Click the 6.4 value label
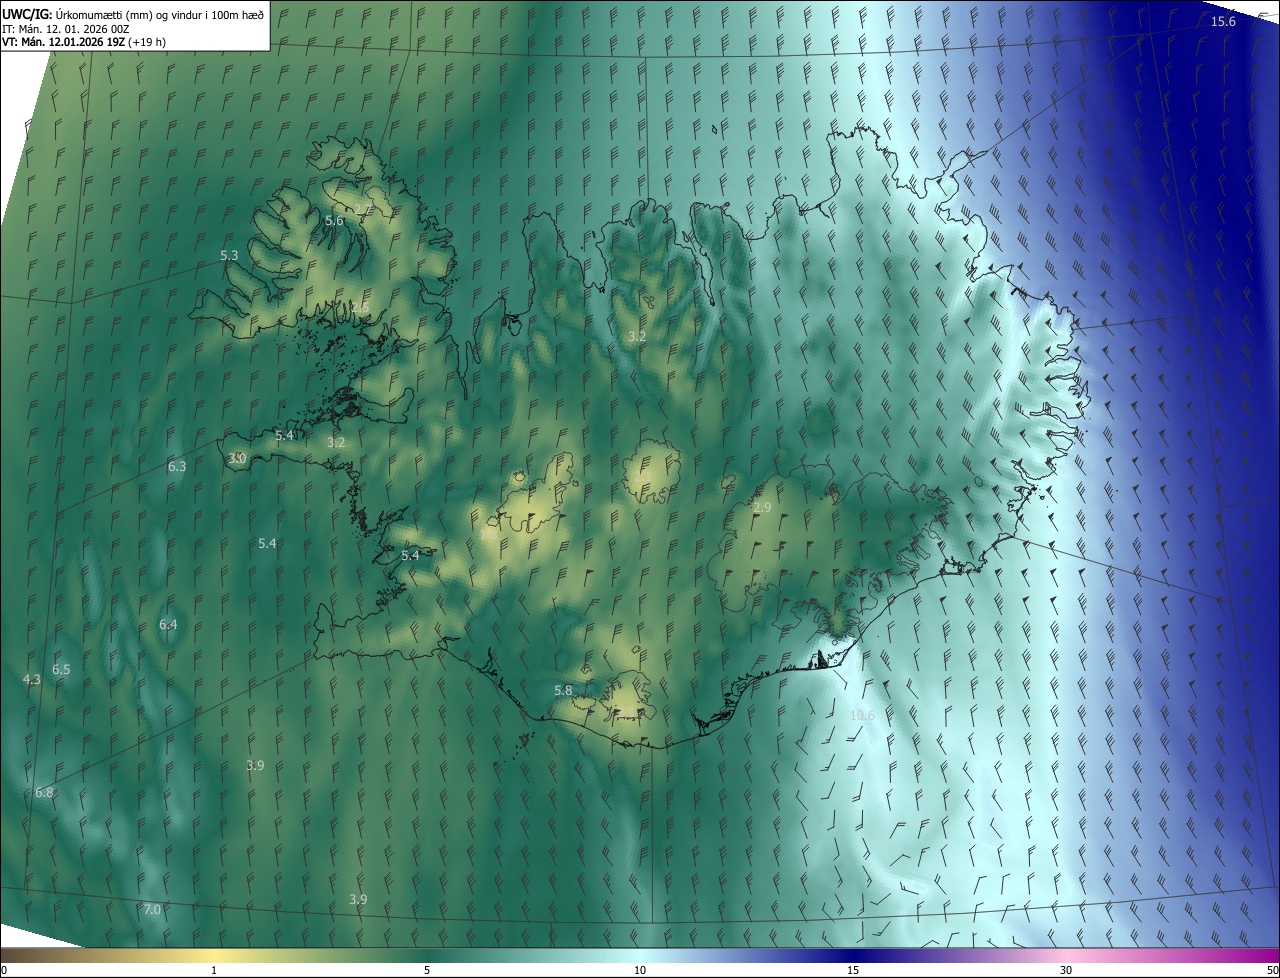This screenshot has height=978, width=1280. [x=168, y=625]
